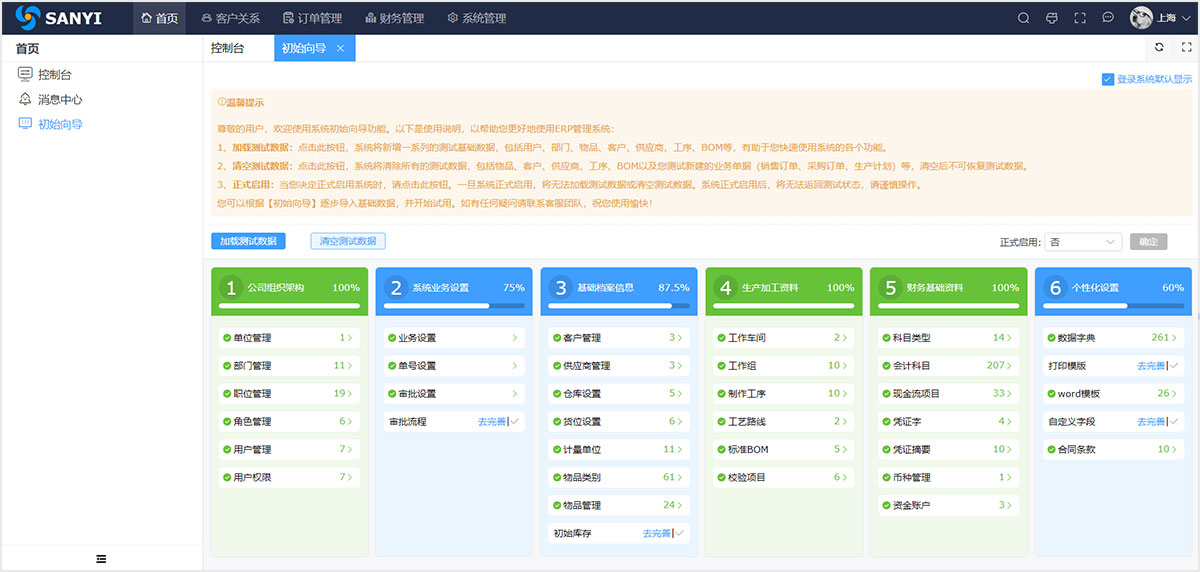Mark 审批流程 as completed with checkmark
1200x572 pixels.
click(x=515, y=422)
